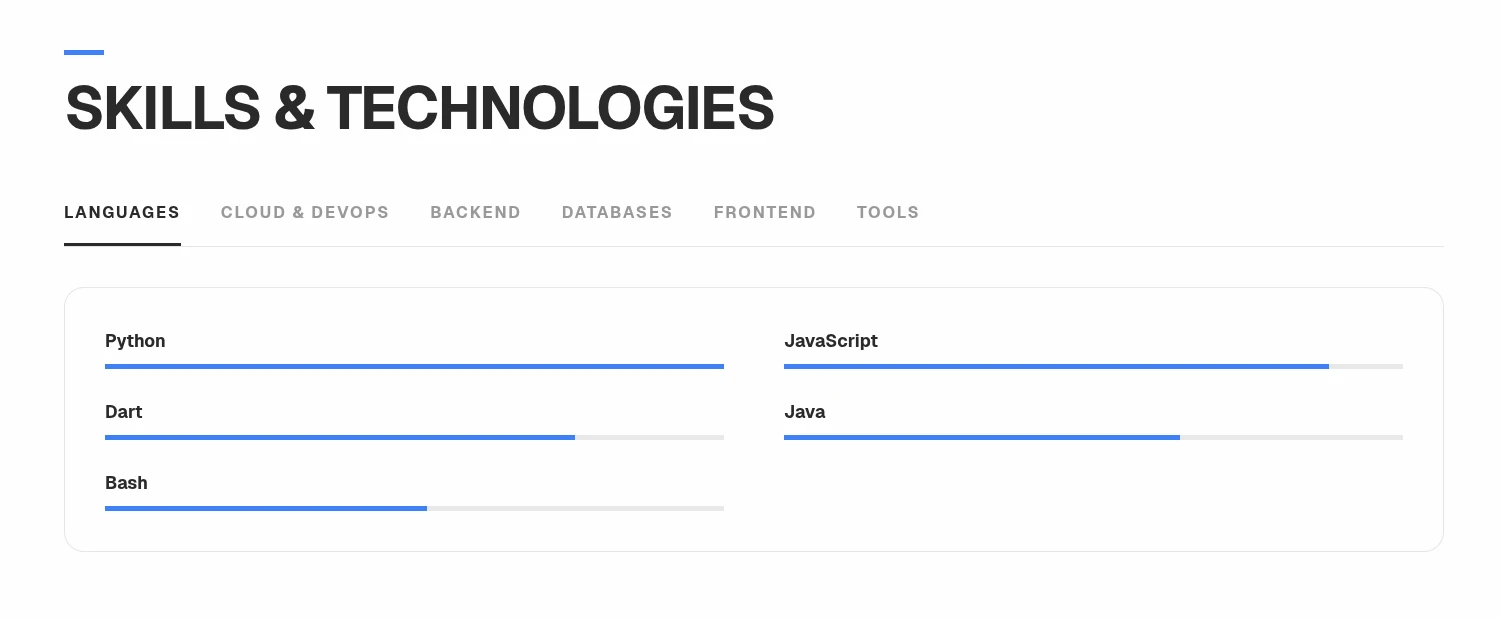
Task: Click the blue JavaScript proficiency bar
Action: pos(1056,367)
